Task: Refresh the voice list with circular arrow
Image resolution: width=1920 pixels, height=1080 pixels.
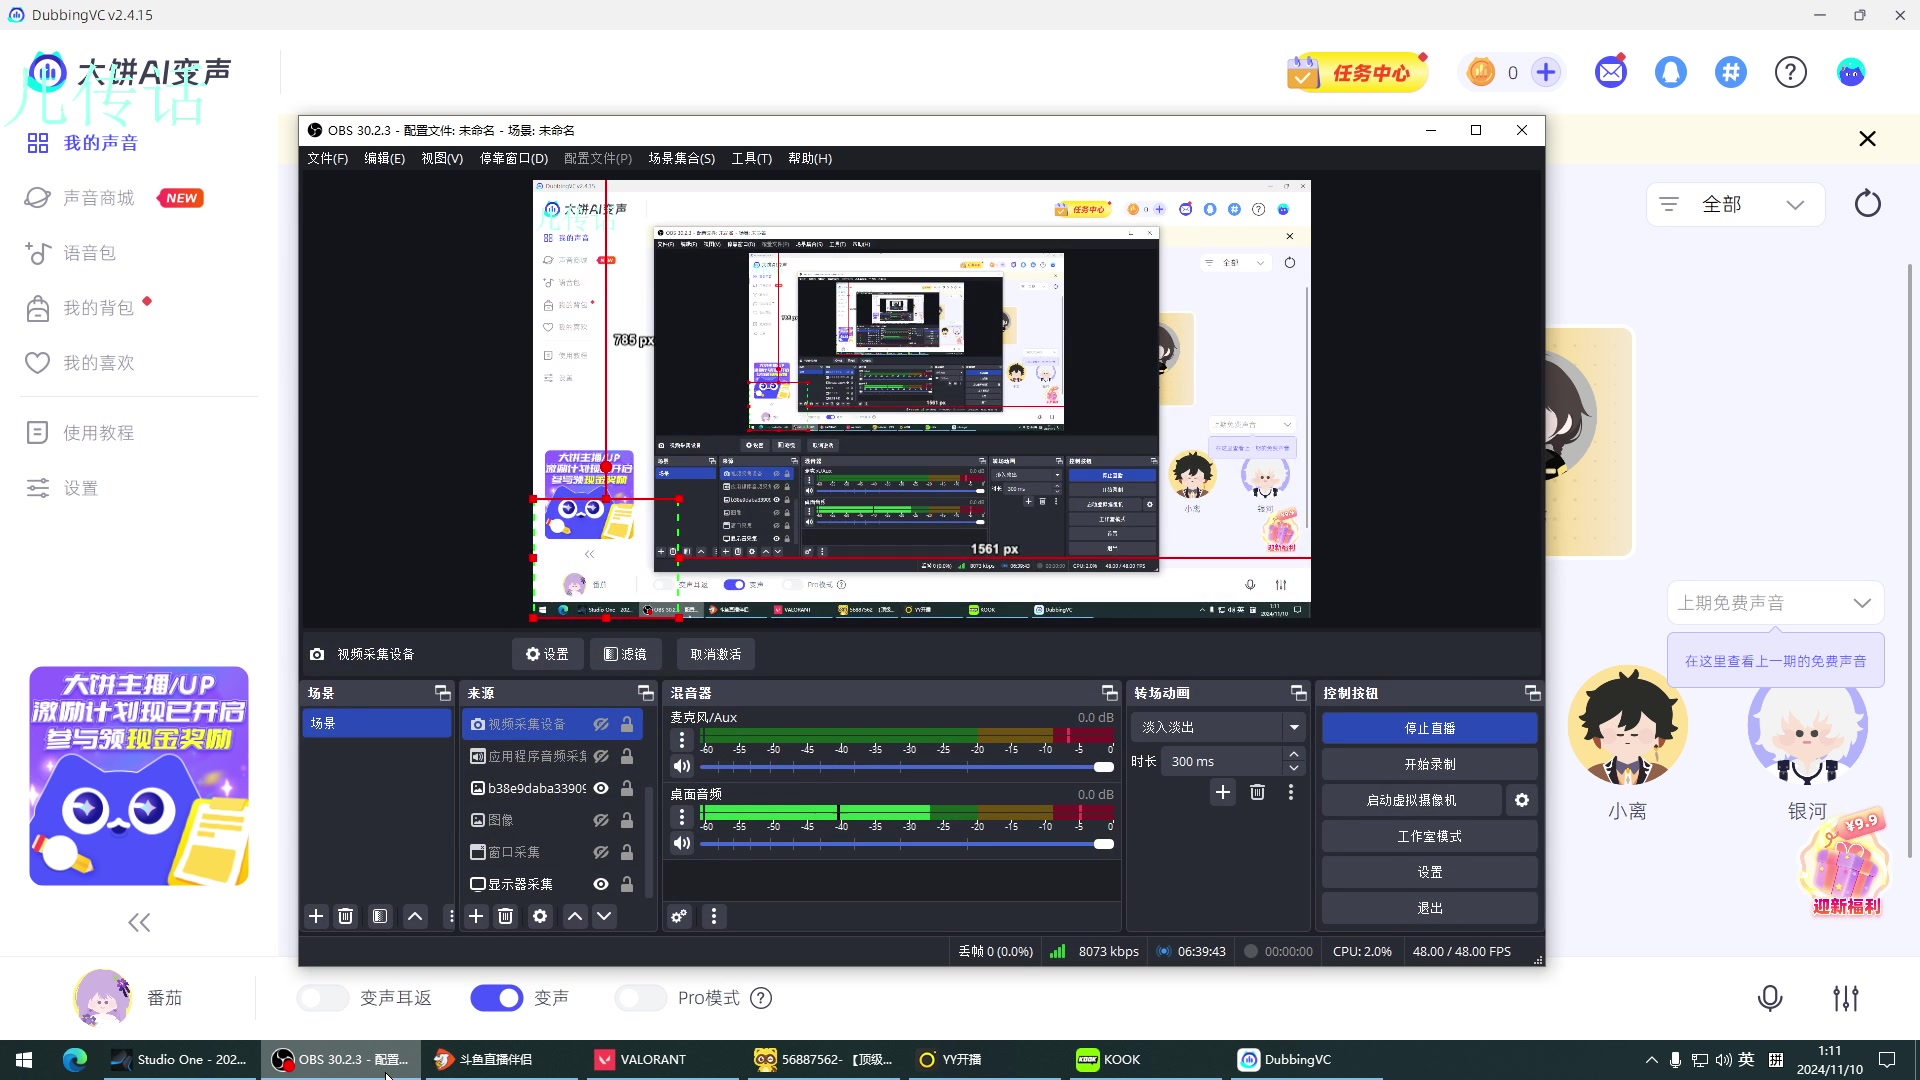Action: [x=1868, y=204]
